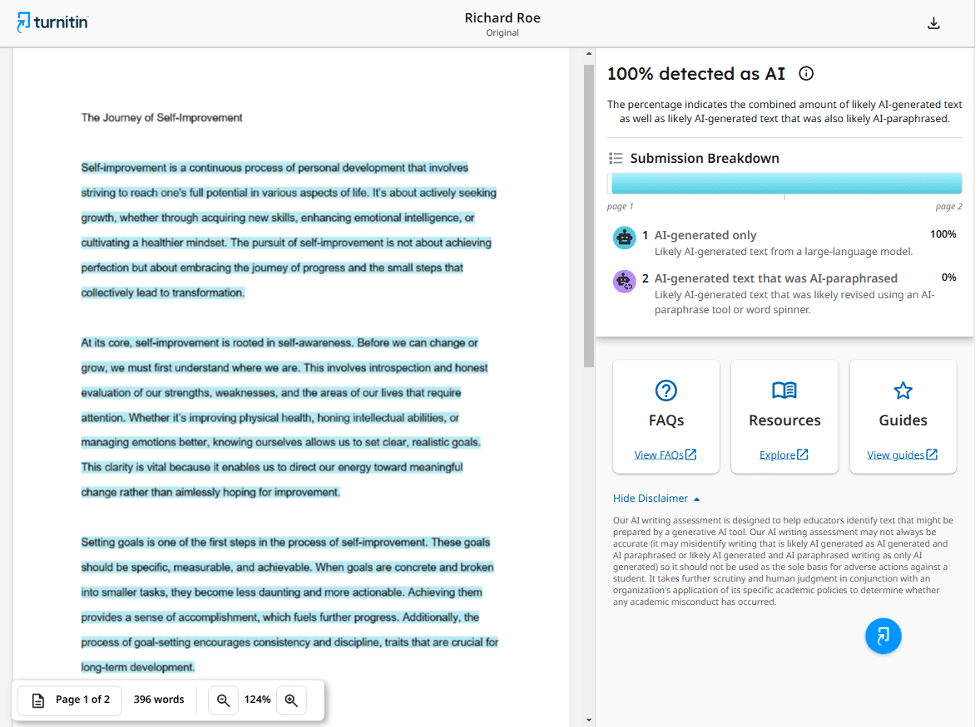Viewport: 977px width, 727px height.
Task: Click the Submission Breakdown progress bar
Action: (x=785, y=182)
